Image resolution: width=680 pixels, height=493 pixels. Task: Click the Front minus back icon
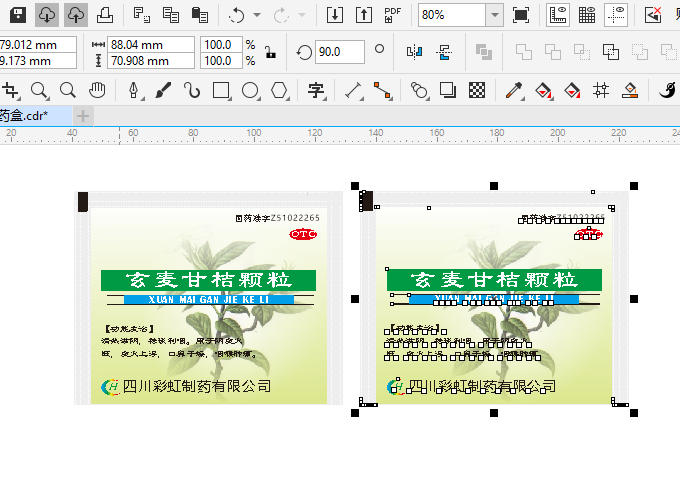pos(640,52)
